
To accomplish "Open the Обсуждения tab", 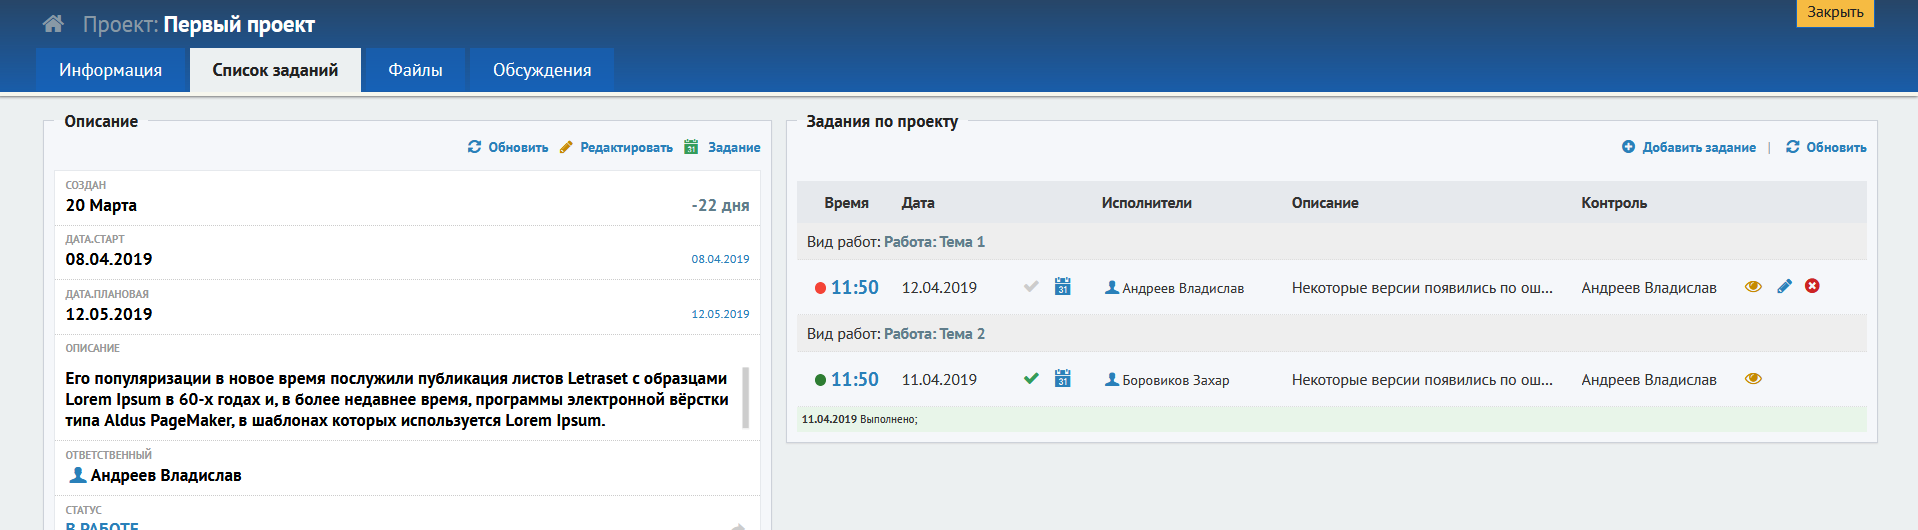I will (542, 70).
